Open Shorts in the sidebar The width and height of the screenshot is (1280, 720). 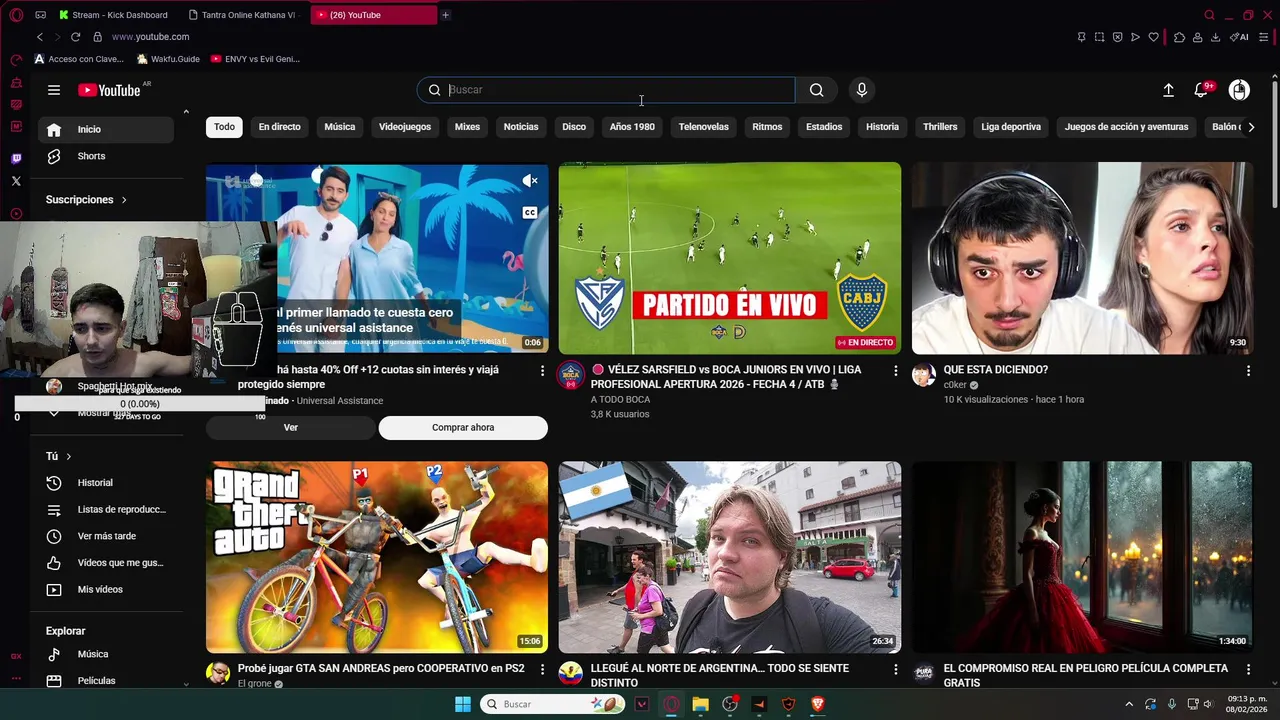[x=106, y=157]
